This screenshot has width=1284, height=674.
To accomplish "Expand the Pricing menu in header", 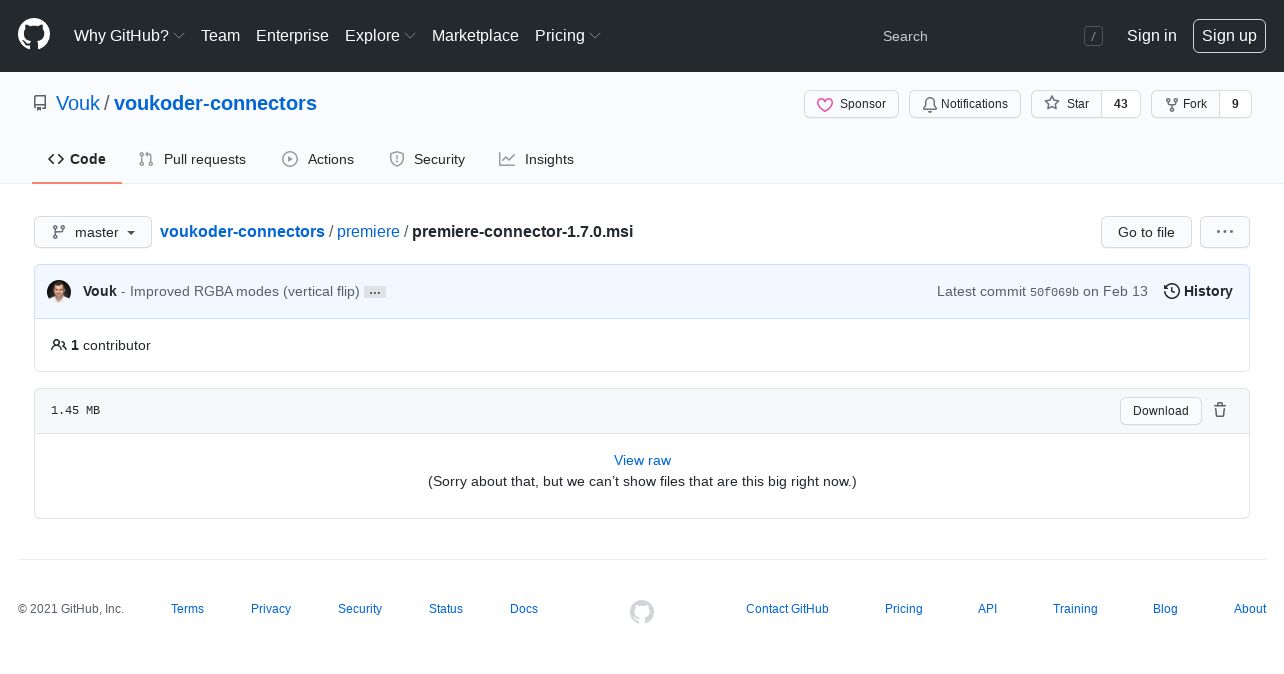I will point(568,35).
